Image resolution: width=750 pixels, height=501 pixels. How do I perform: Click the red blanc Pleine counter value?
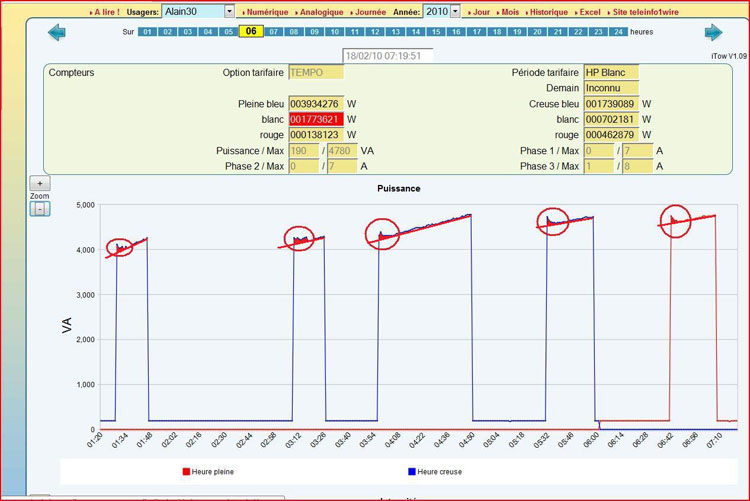[x=316, y=119]
